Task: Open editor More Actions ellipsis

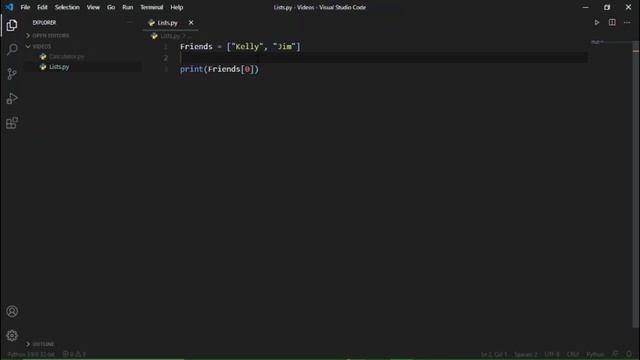Action: (627, 22)
